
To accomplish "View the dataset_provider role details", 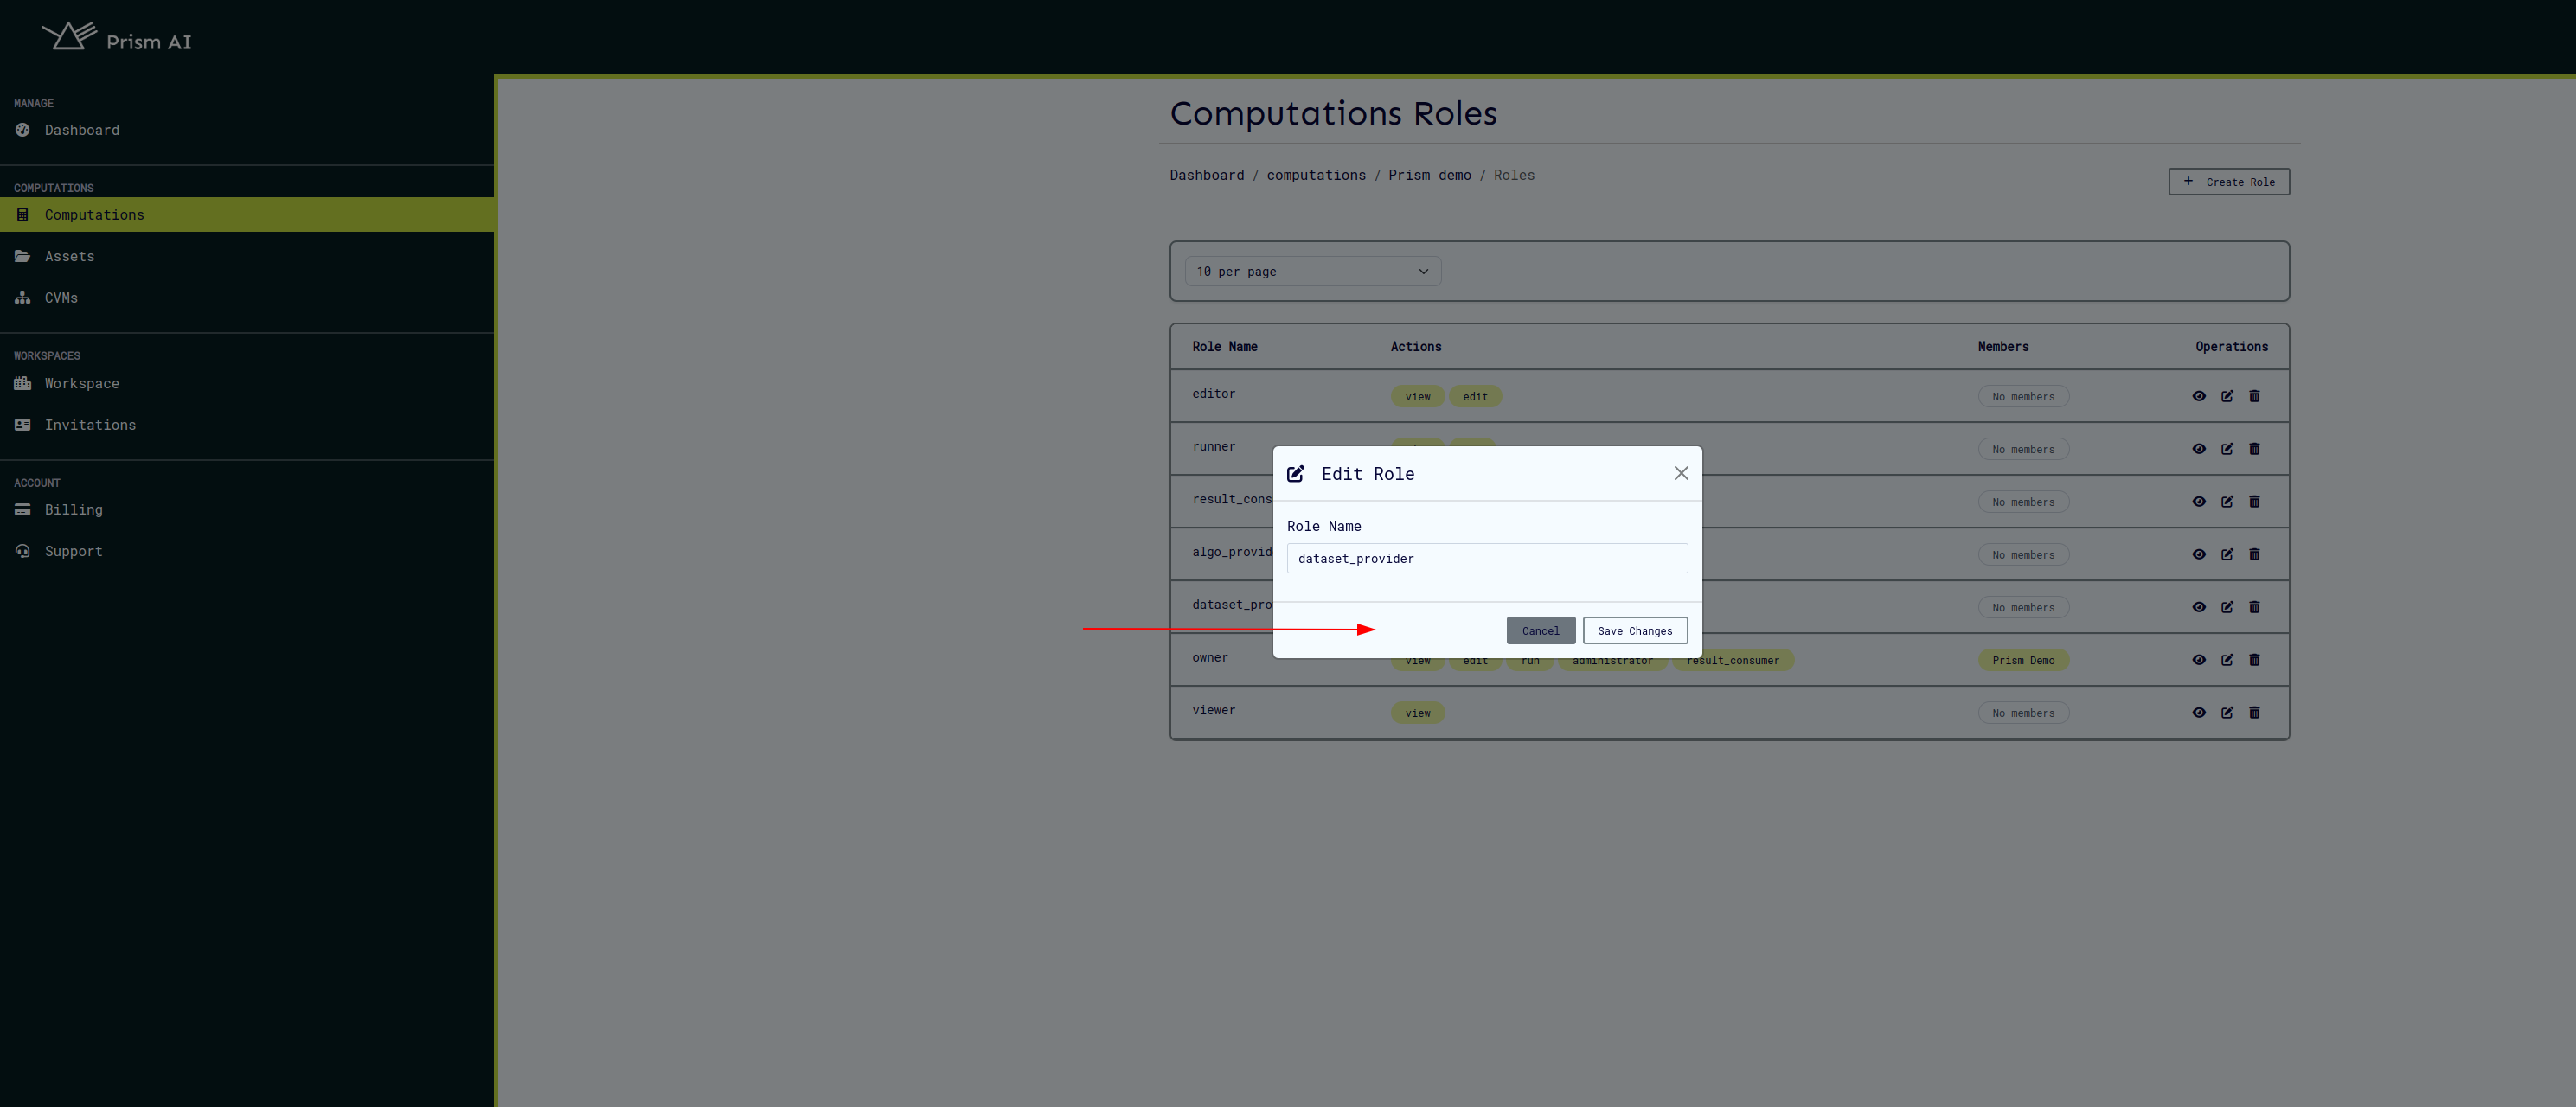I will (x=2198, y=607).
